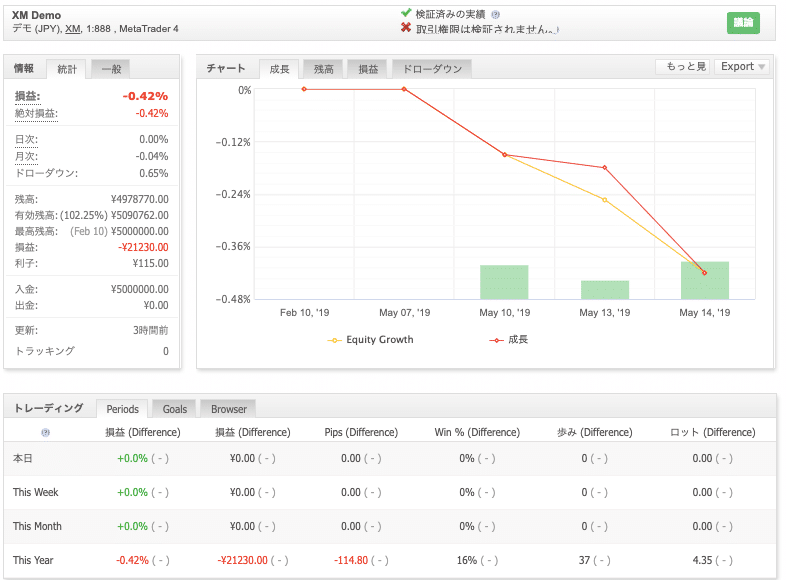Screen dimensions: 786x580
Task: Click the May 13 equity growth point
Action: coord(605,200)
